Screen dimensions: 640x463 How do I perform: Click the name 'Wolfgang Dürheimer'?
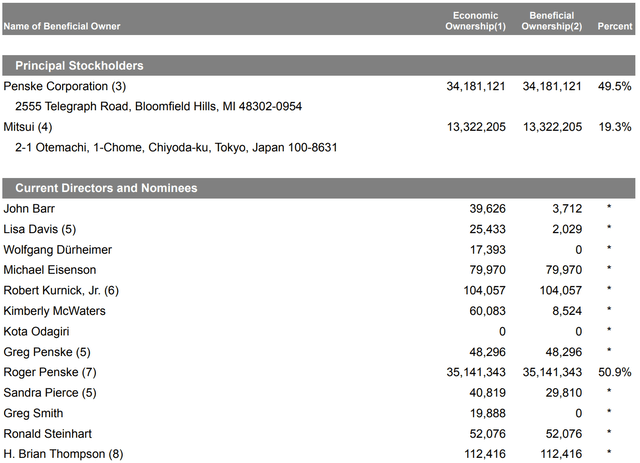[58, 249]
